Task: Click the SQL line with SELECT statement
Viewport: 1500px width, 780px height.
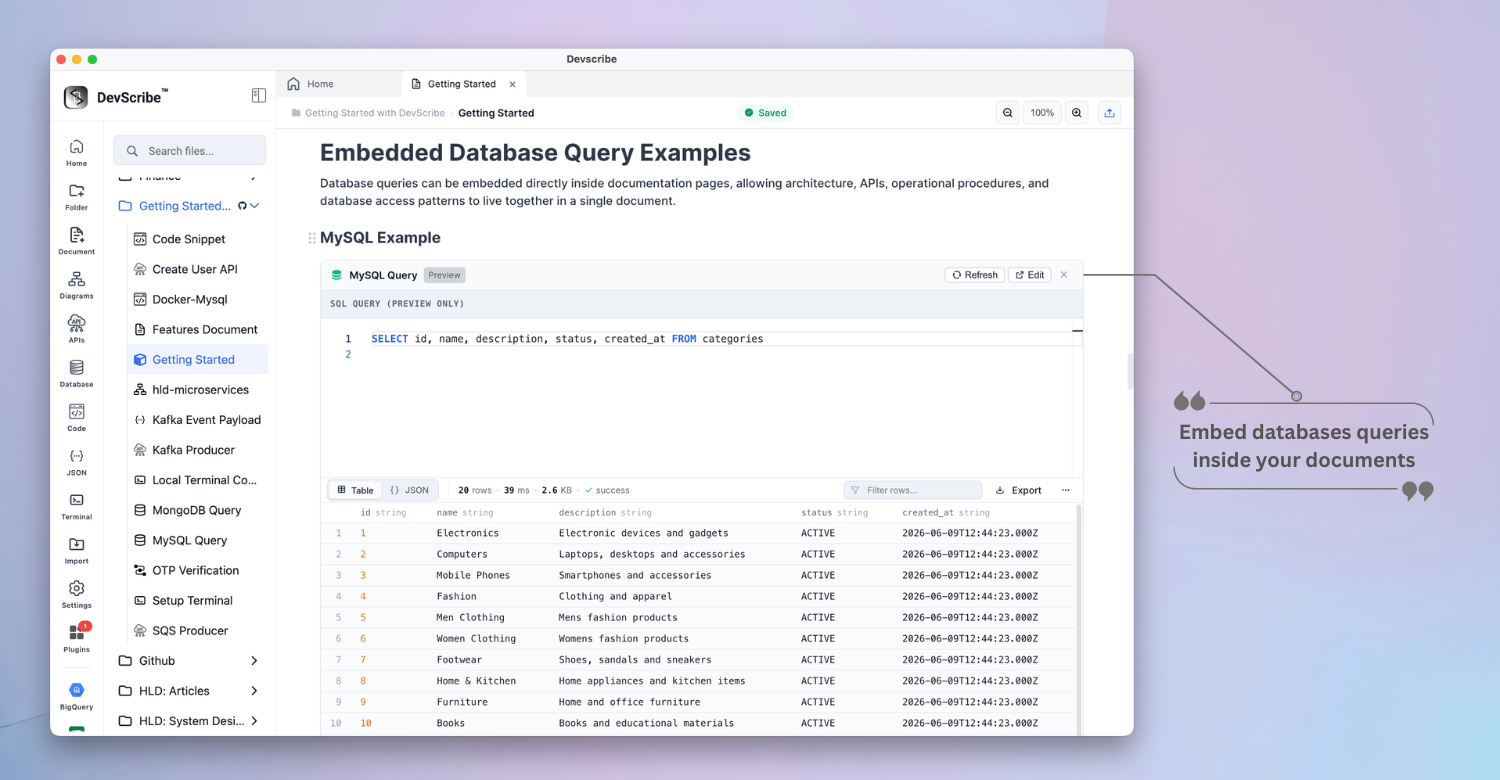Action: tap(567, 339)
